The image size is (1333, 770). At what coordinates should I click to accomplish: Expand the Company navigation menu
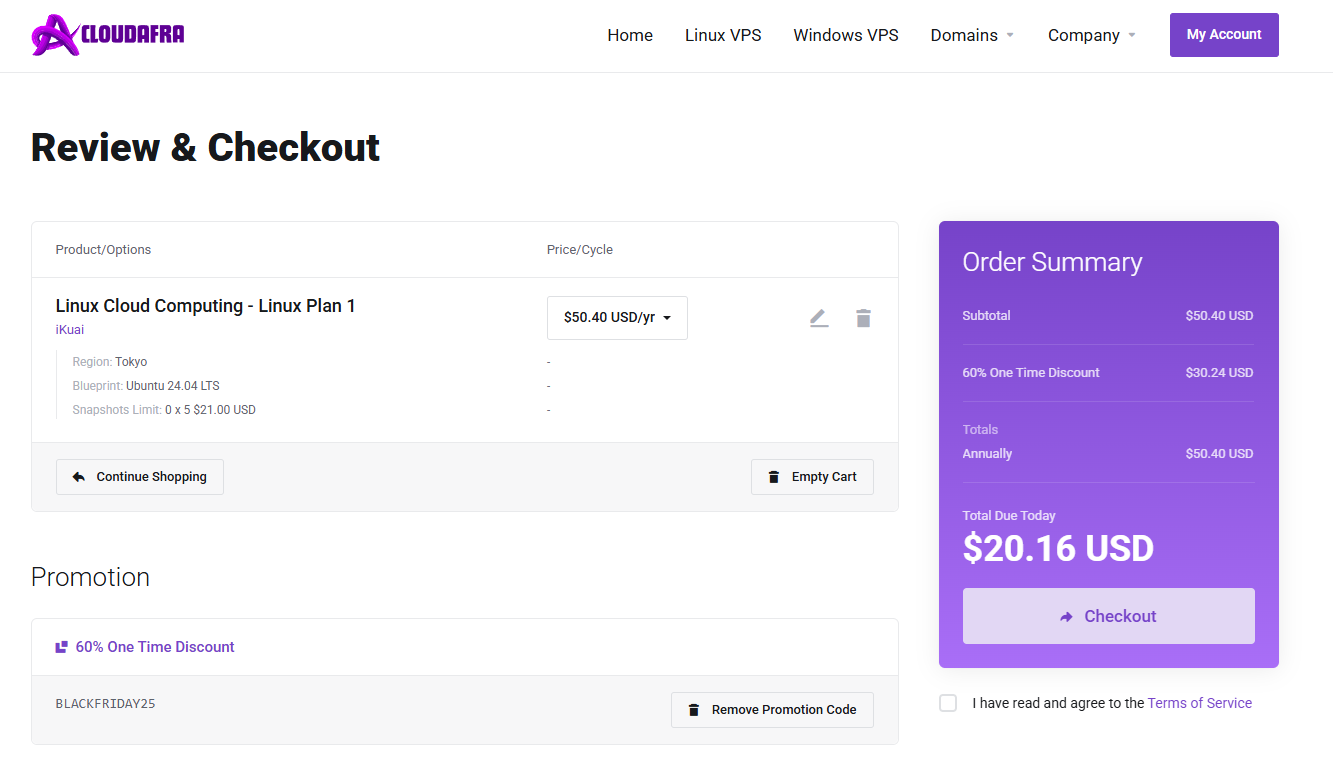point(1091,35)
